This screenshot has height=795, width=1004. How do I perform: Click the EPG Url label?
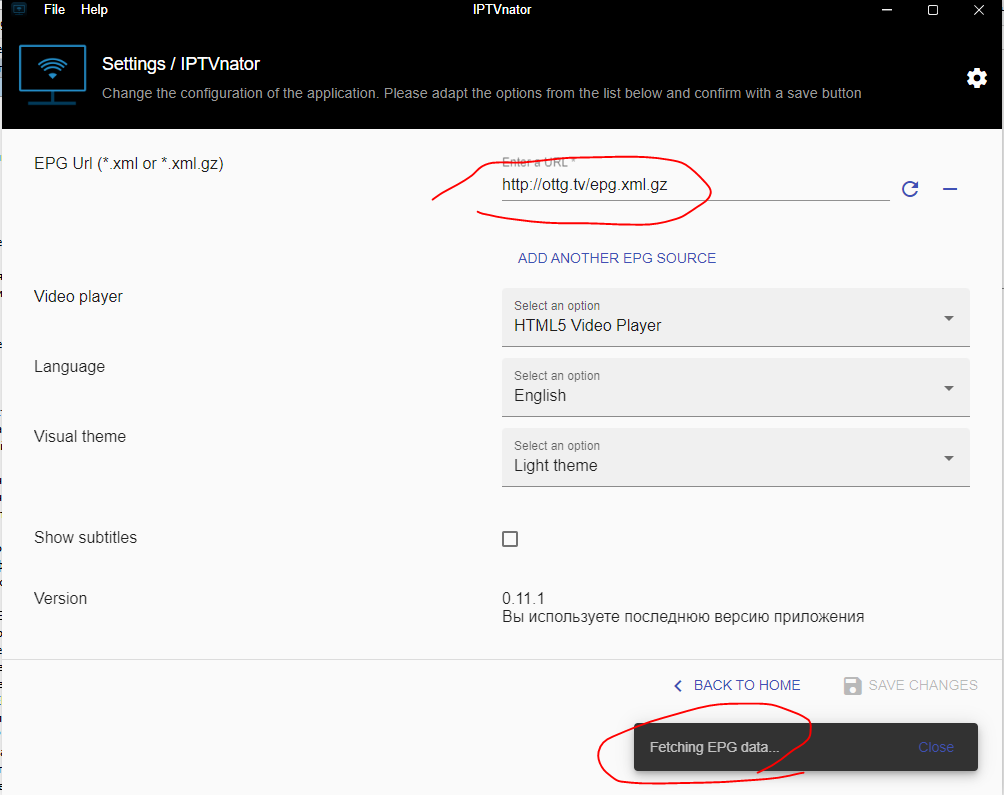click(129, 163)
